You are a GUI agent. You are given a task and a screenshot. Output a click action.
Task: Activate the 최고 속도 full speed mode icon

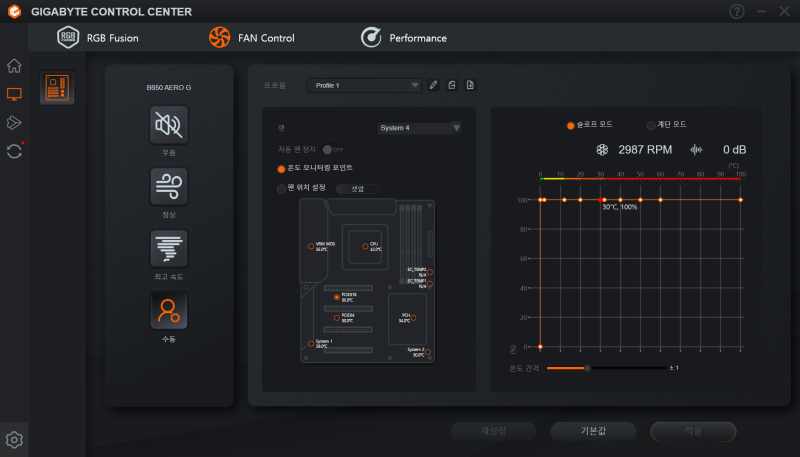[169, 248]
